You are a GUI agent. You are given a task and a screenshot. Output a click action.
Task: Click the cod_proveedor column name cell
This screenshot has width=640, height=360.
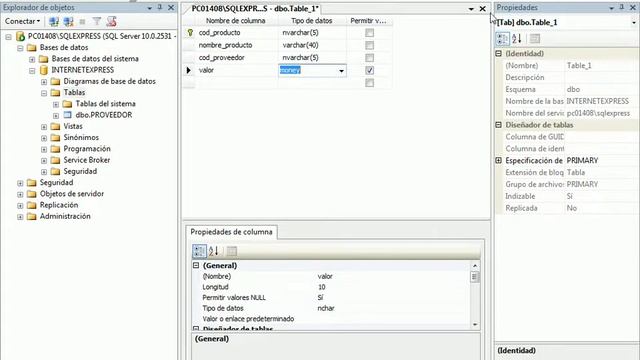(x=237, y=58)
